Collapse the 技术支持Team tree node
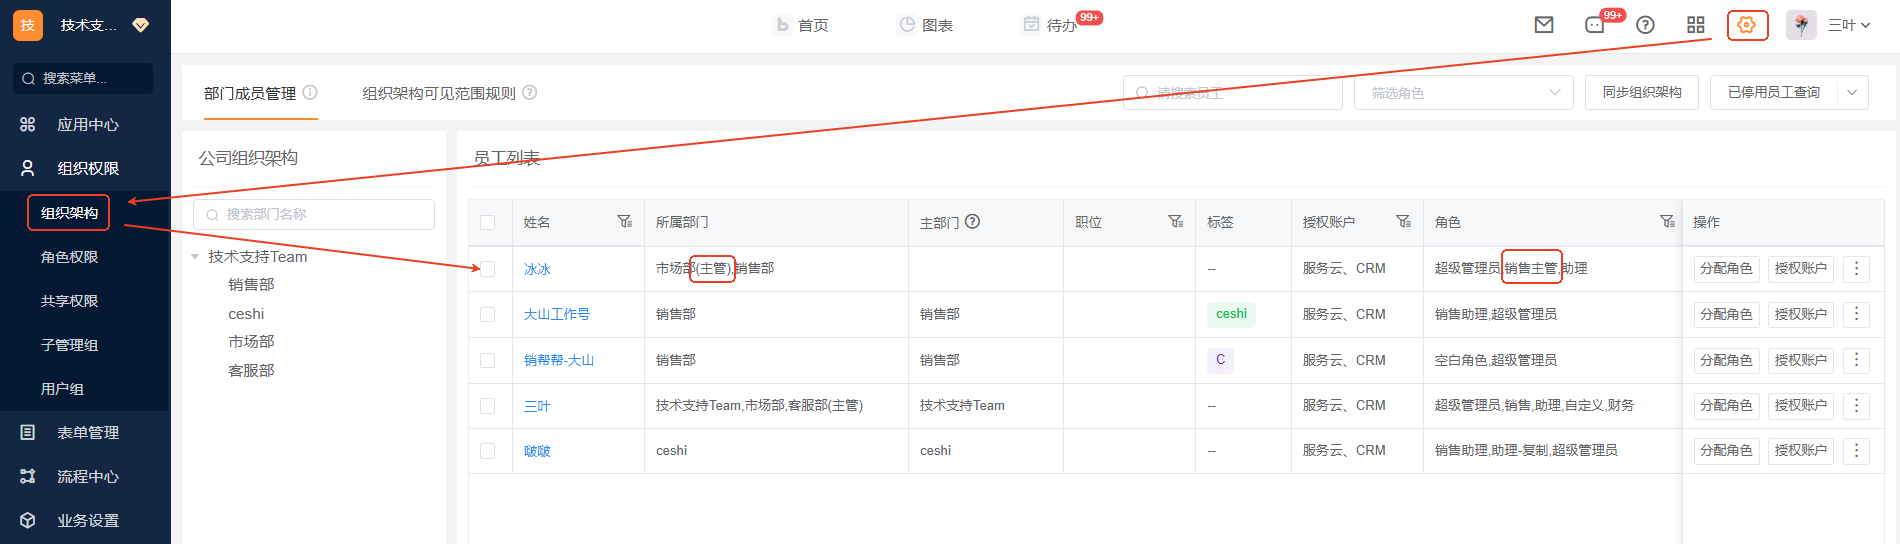 (195, 257)
